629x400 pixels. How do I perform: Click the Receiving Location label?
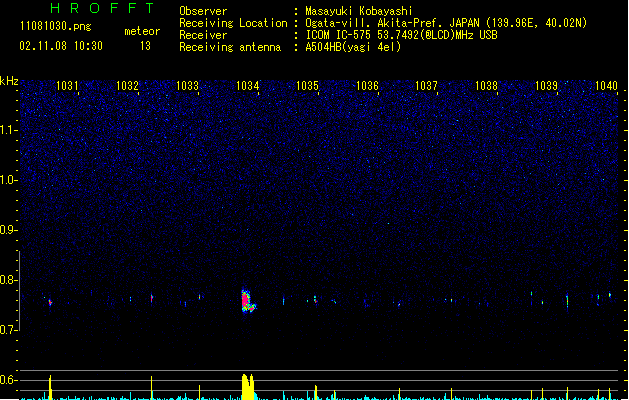tap(233, 23)
